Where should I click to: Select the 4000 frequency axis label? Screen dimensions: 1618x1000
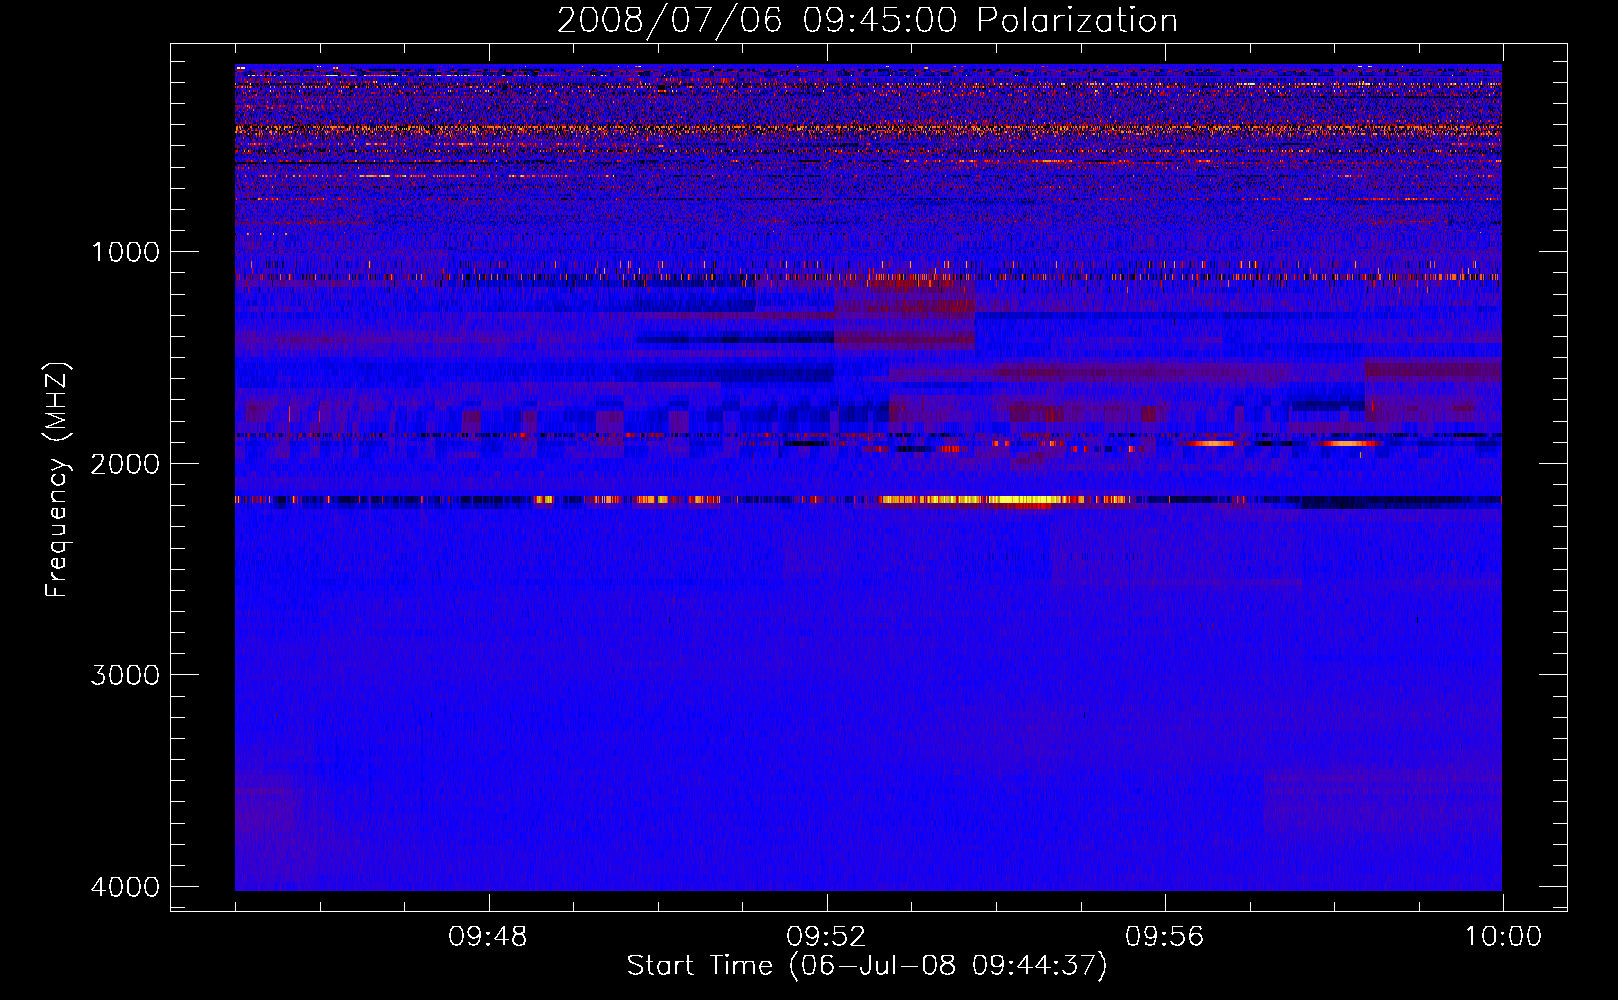tap(125, 887)
